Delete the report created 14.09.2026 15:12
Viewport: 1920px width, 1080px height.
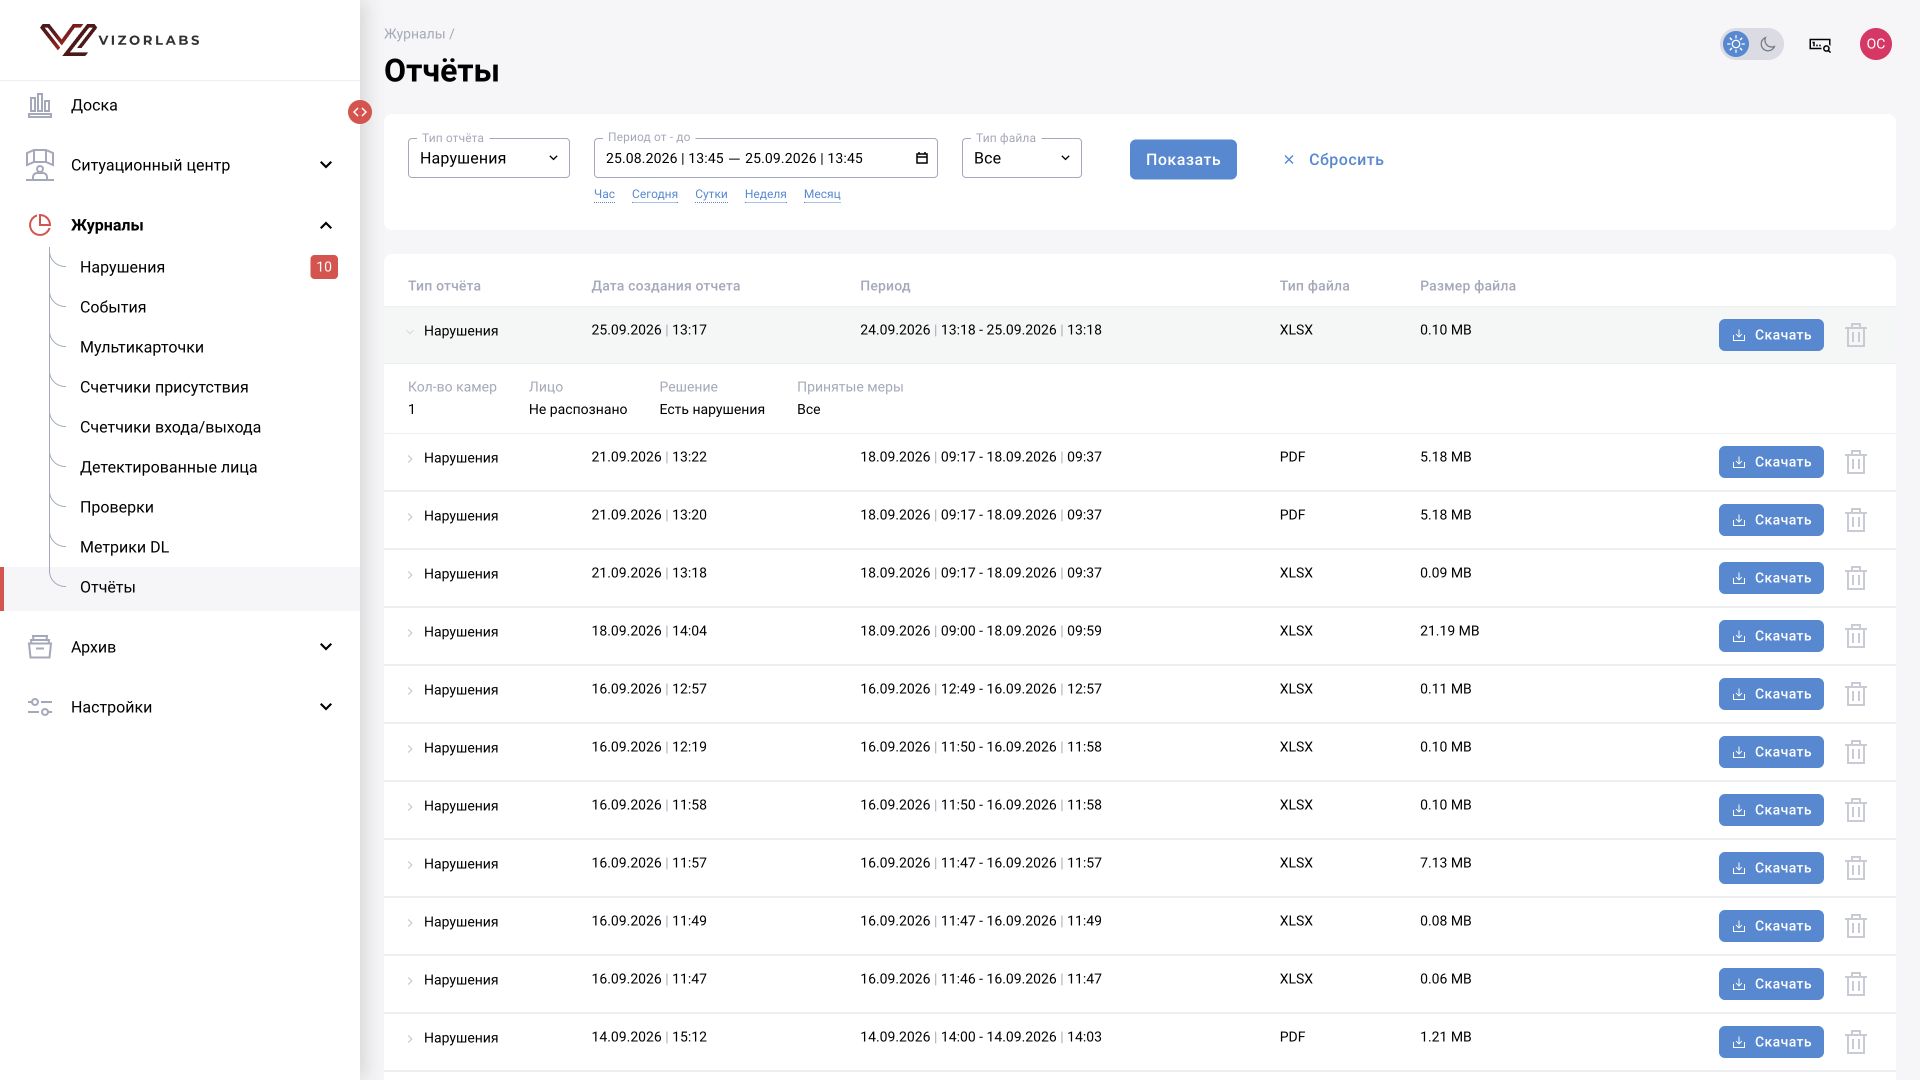tap(1856, 1042)
